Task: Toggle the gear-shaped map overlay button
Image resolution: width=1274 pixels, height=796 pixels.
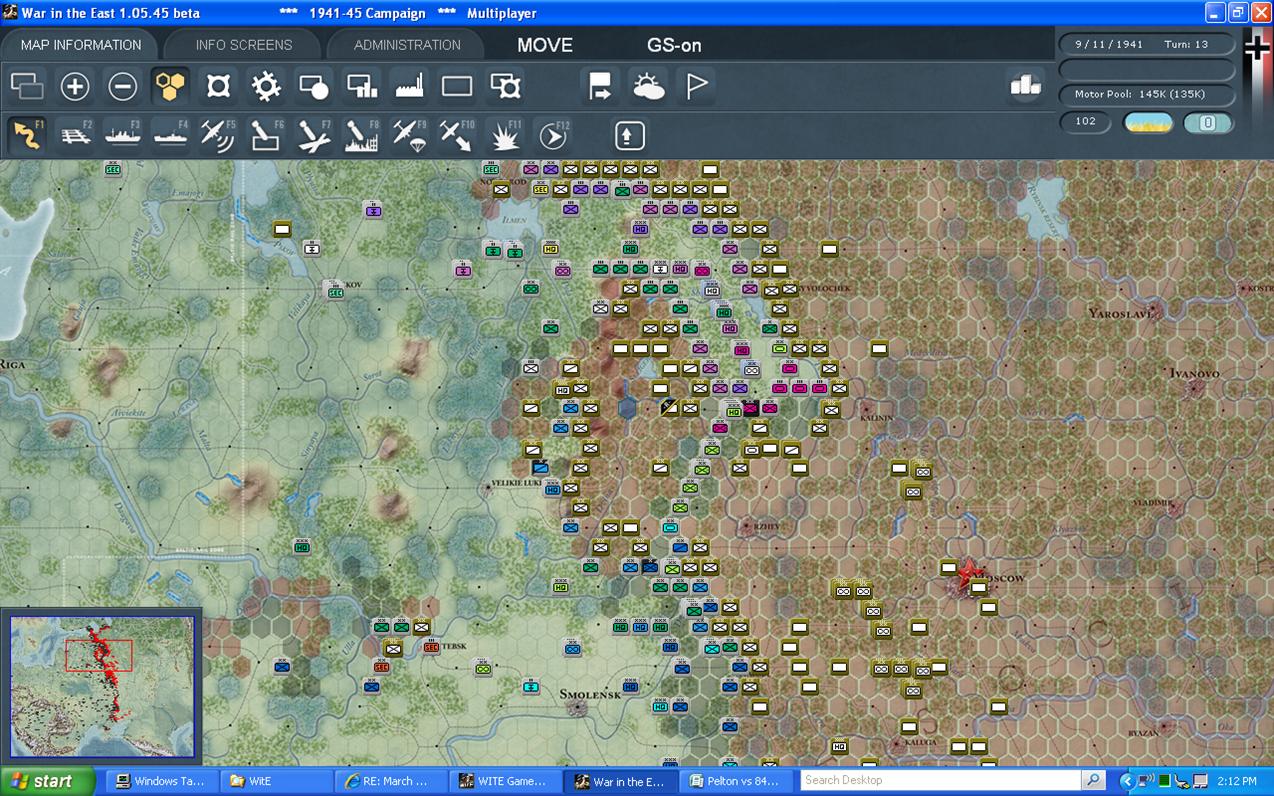Action: tap(266, 87)
